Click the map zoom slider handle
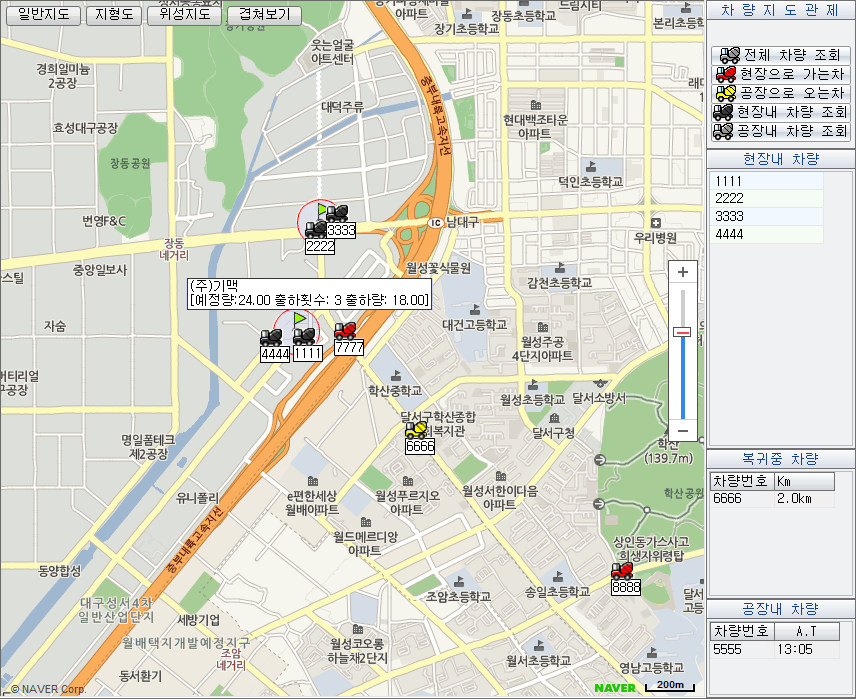 [683, 331]
